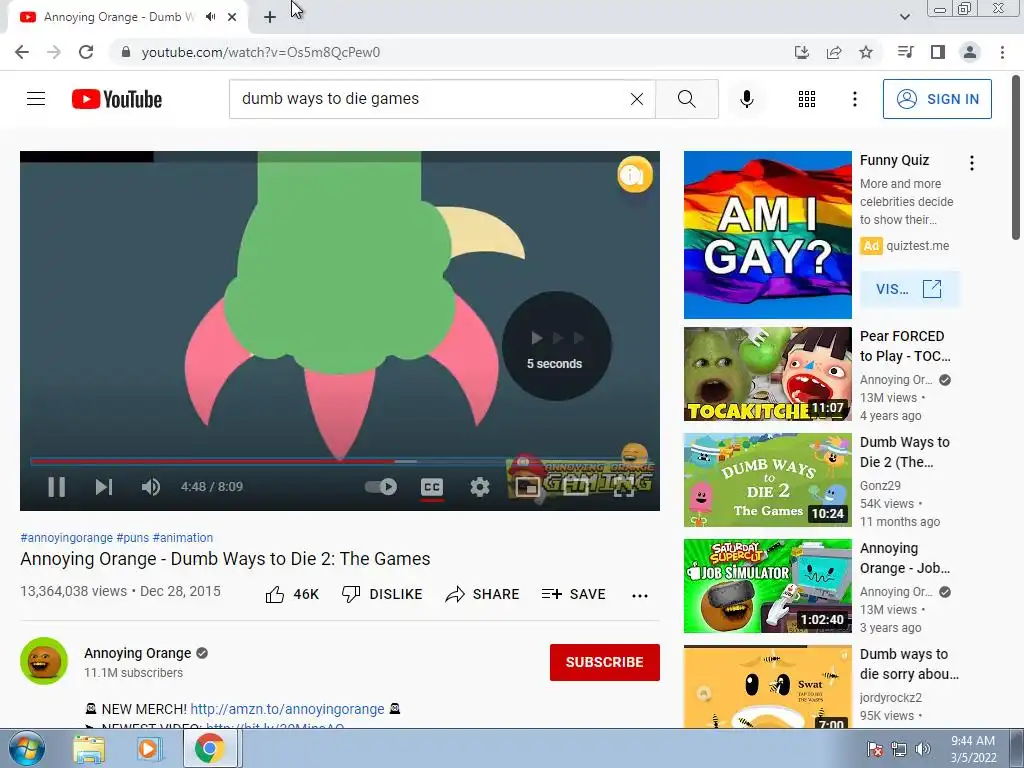Open the amzn.to/annoyingorange merch link
Image resolution: width=1024 pixels, height=768 pixels.
(x=287, y=709)
